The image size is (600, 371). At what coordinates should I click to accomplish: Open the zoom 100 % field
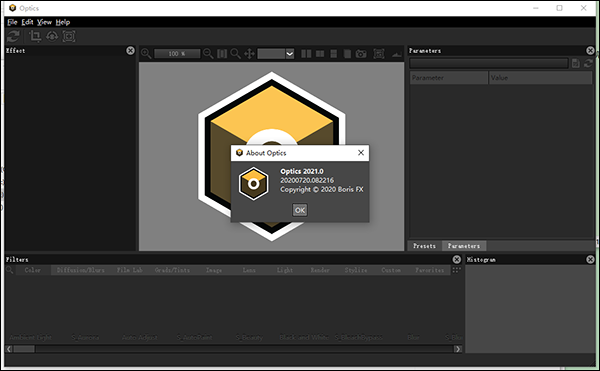[177, 54]
